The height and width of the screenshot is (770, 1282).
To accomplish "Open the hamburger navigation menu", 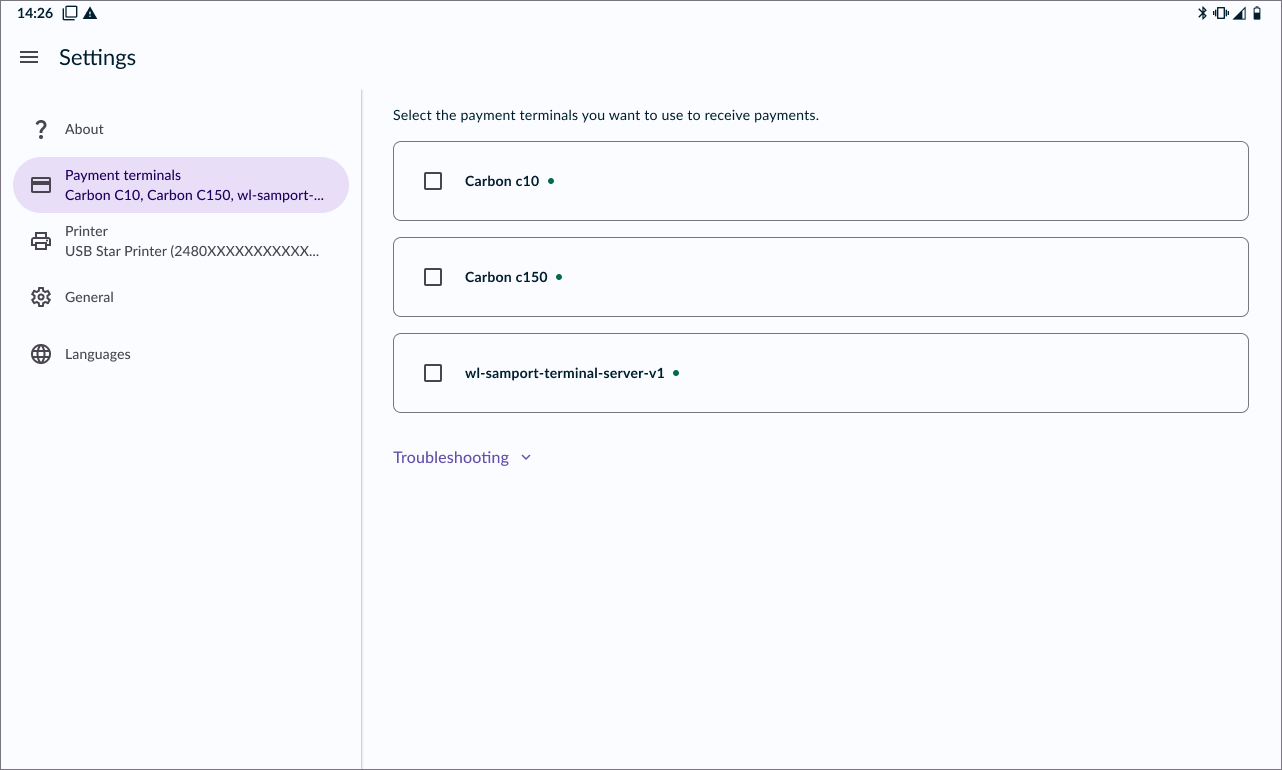I will tap(29, 58).
